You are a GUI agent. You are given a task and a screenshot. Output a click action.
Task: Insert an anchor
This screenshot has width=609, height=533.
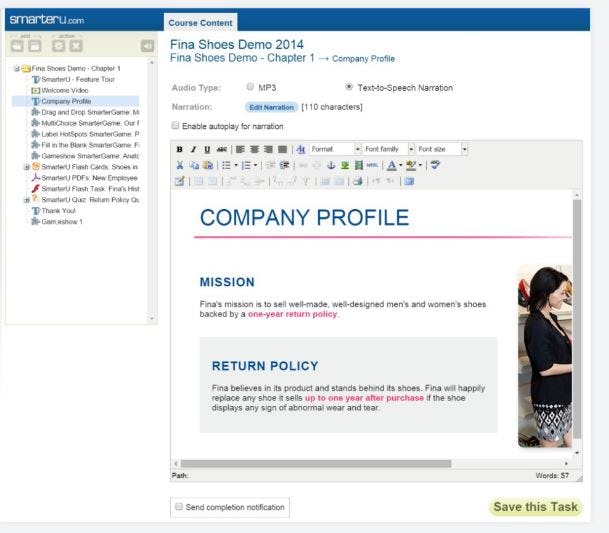pos(331,165)
